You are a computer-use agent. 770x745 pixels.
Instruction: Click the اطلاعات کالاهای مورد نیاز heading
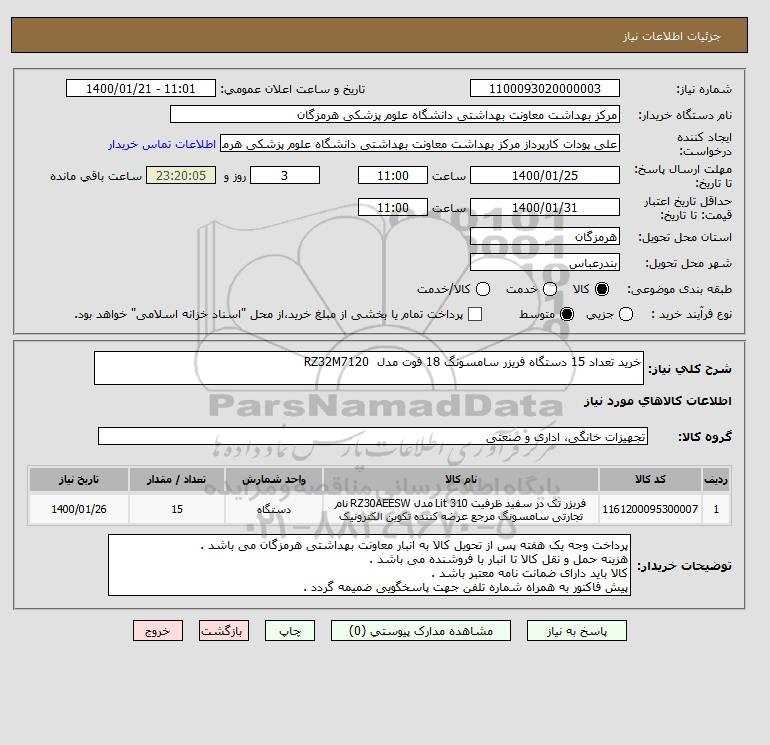658,401
